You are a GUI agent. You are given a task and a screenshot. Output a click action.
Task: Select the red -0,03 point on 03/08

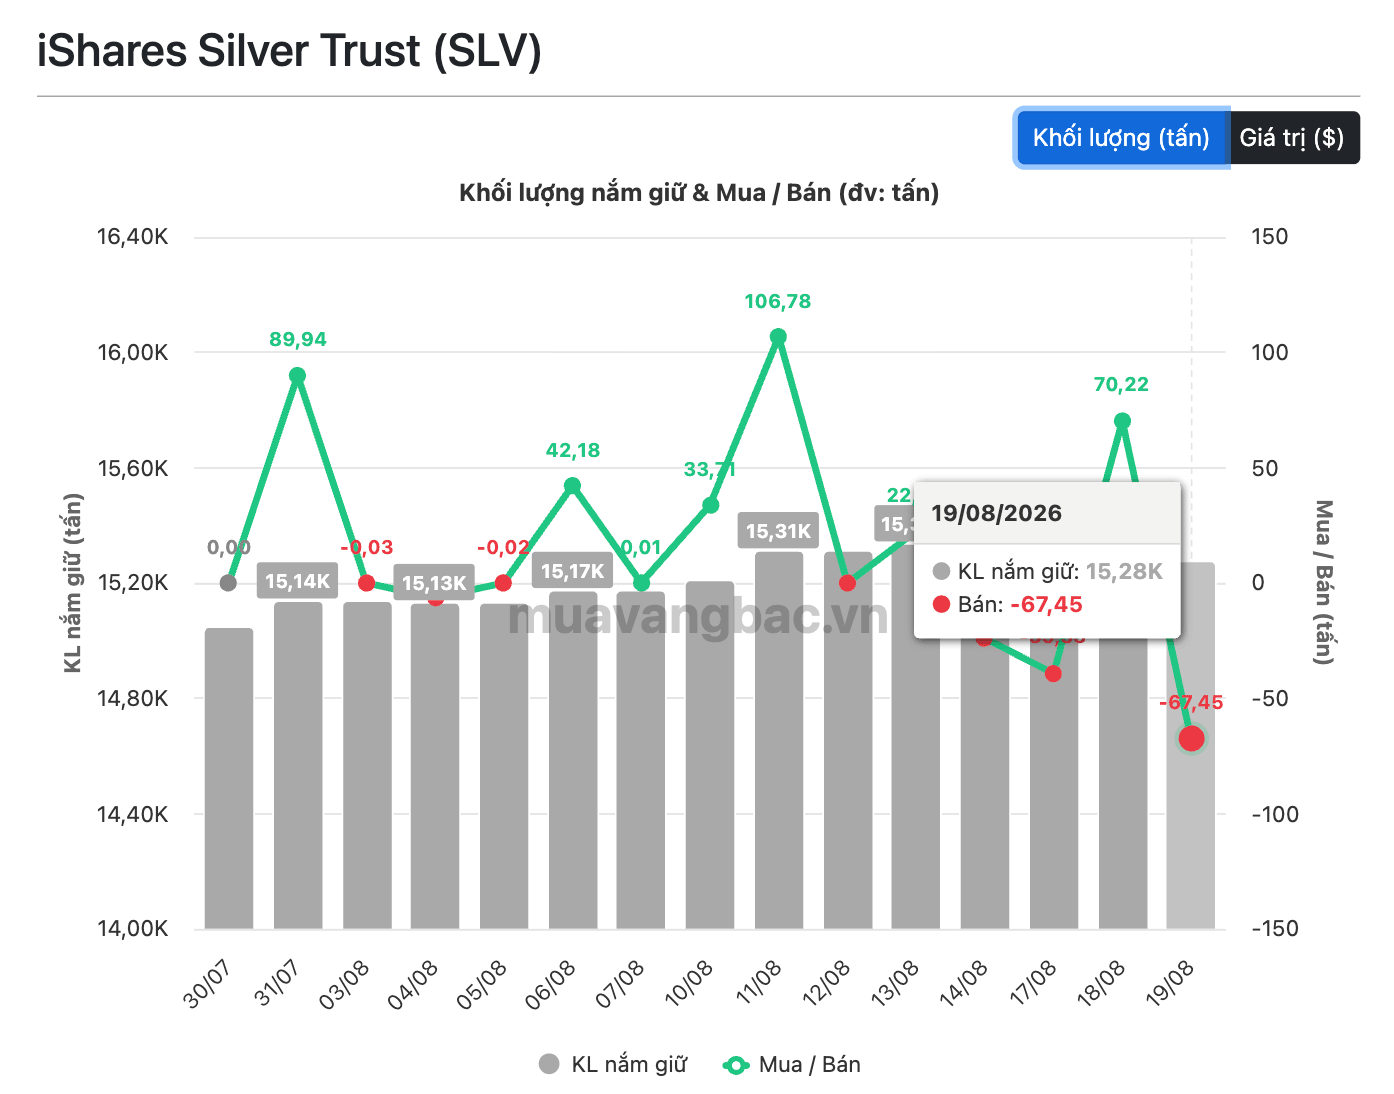pos(366,583)
